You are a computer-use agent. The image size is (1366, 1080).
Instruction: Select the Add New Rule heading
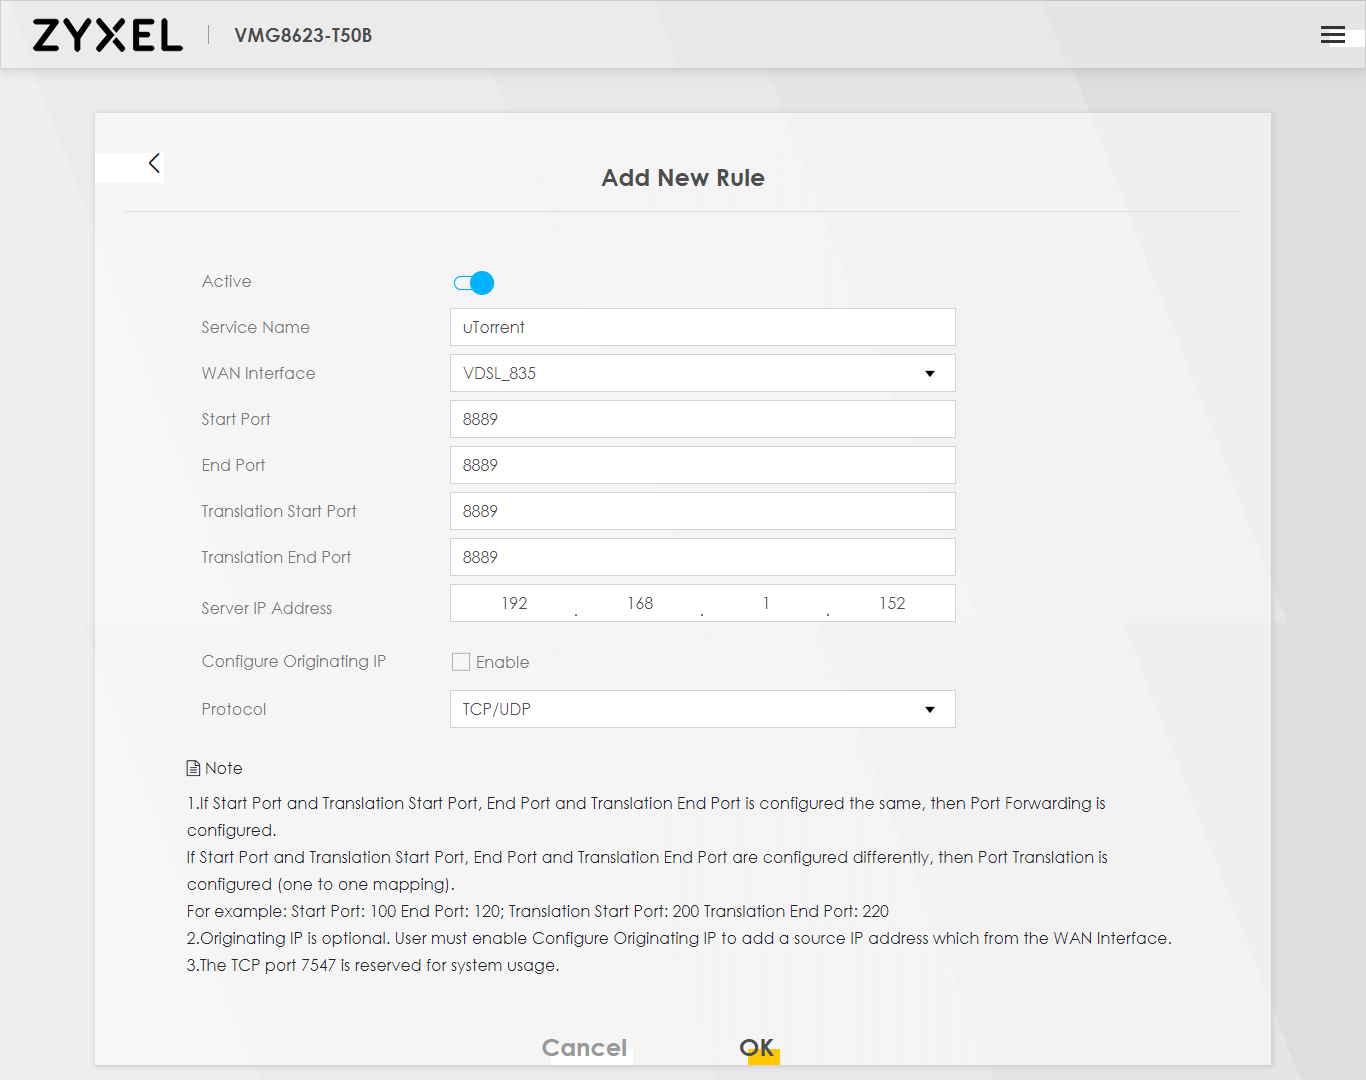683,177
